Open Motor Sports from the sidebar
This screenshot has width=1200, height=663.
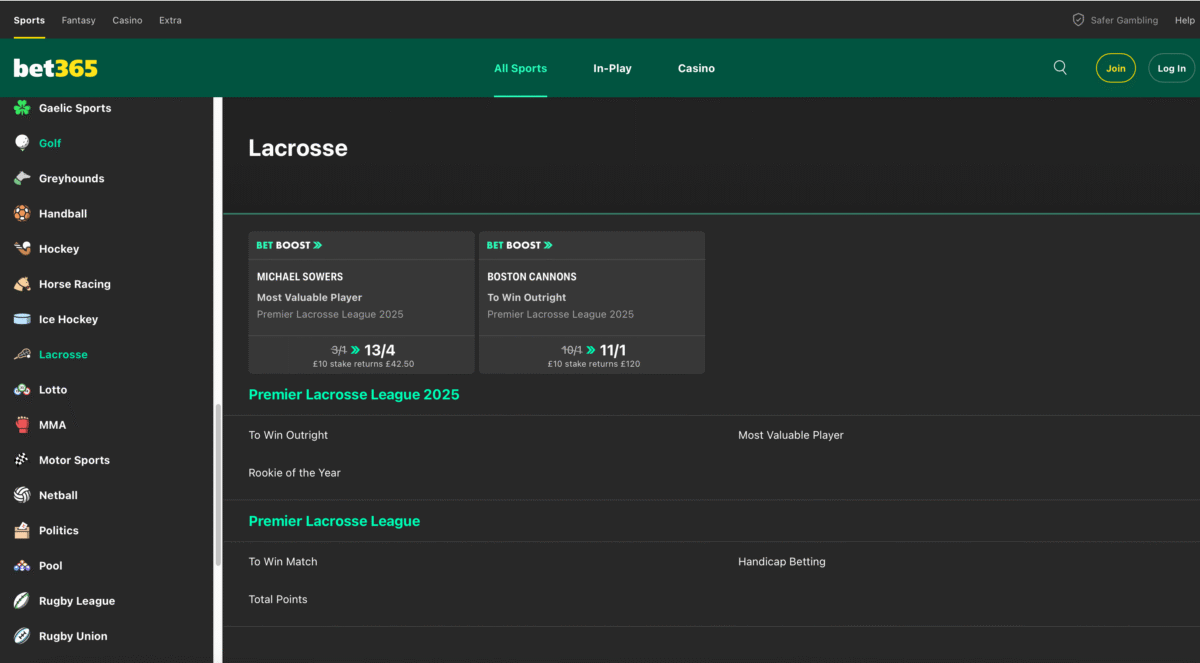[74, 460]
